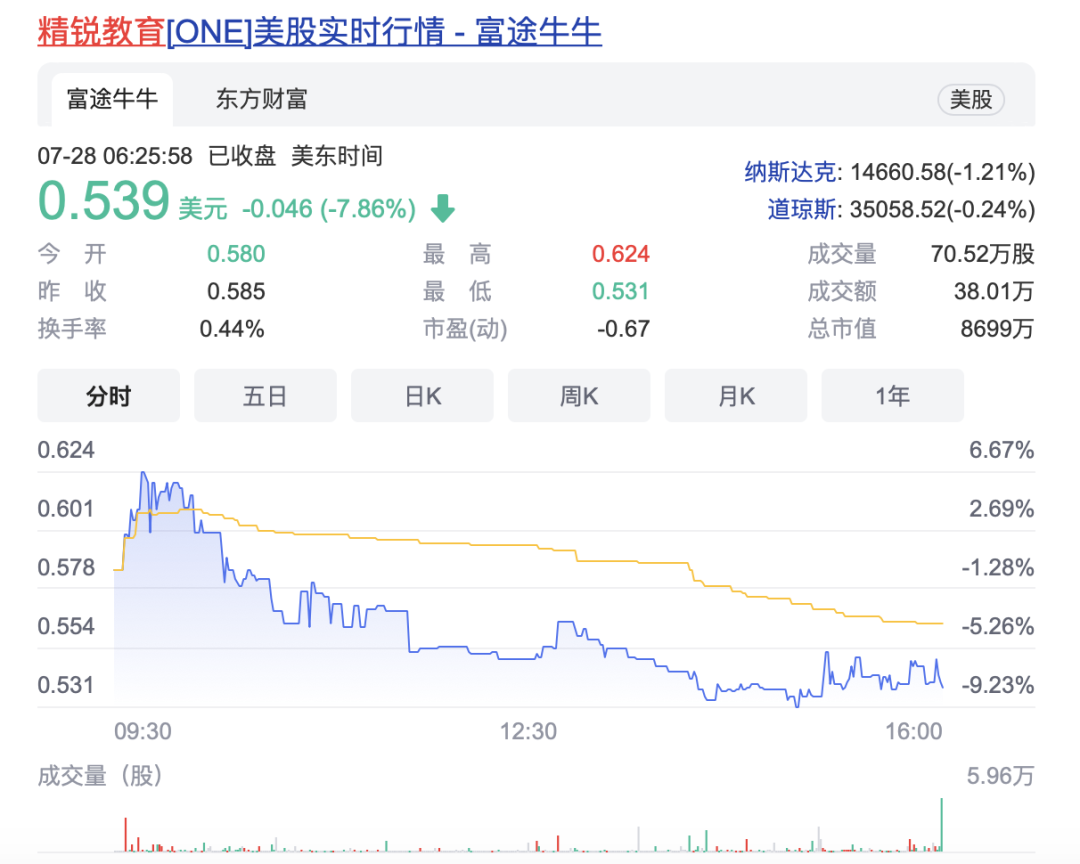Click the 最高 price value 0.624
The image size is (1080, 864).
(621, 254)
